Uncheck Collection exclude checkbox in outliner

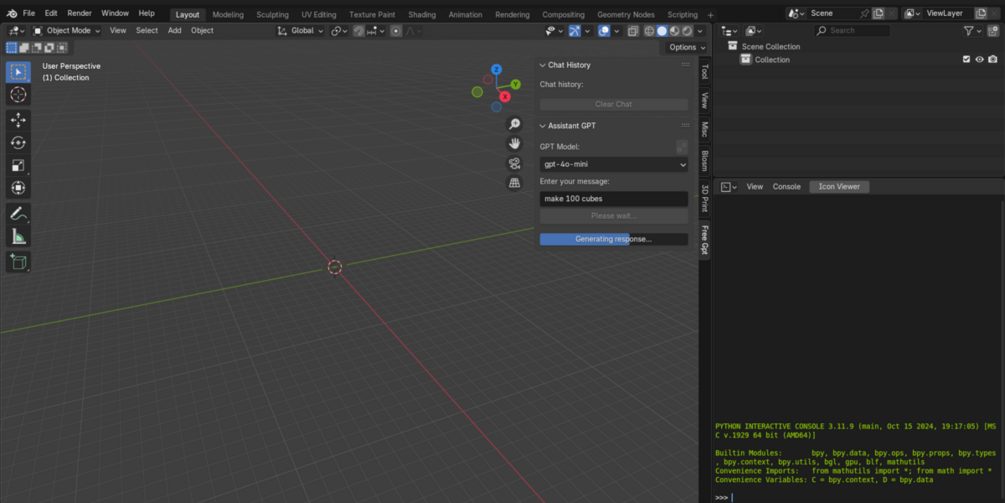pos(967,60)
